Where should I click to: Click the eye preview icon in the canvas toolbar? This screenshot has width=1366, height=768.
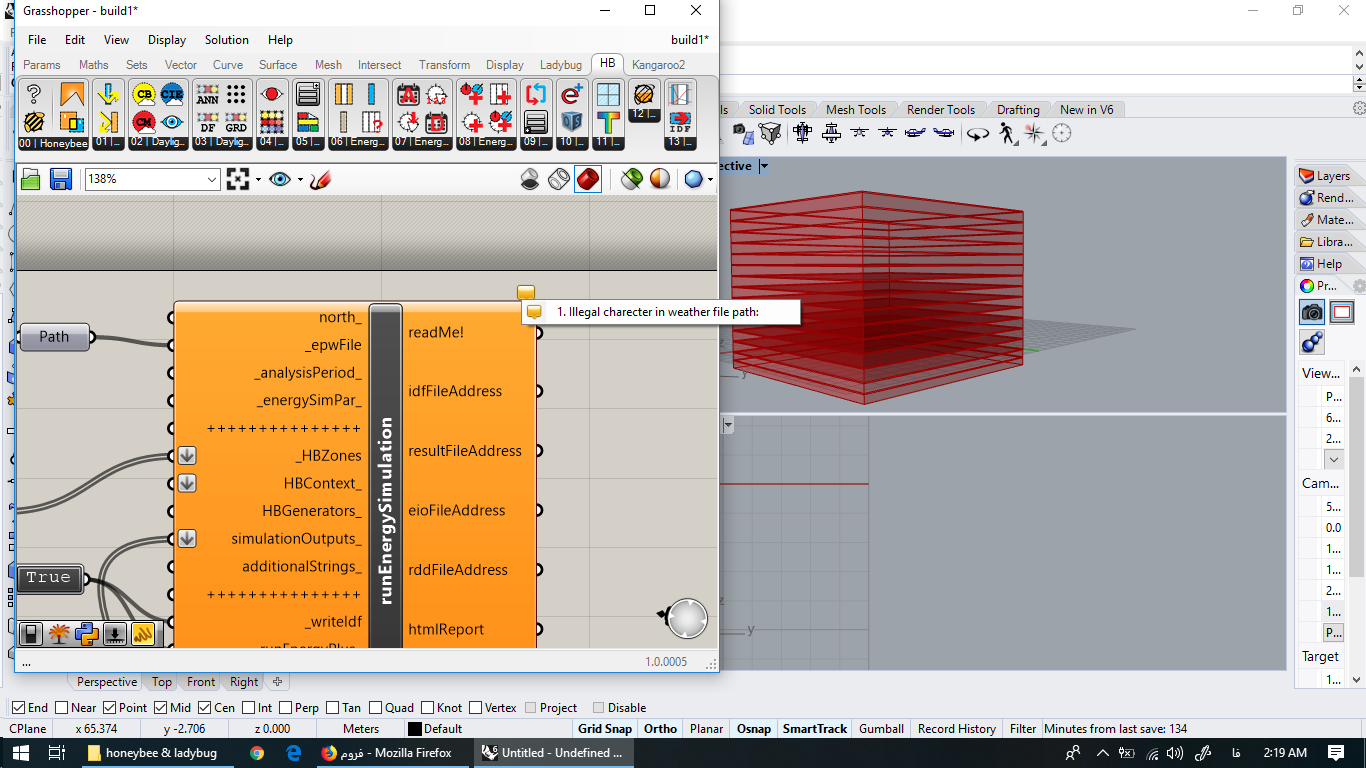pos(280,179)
